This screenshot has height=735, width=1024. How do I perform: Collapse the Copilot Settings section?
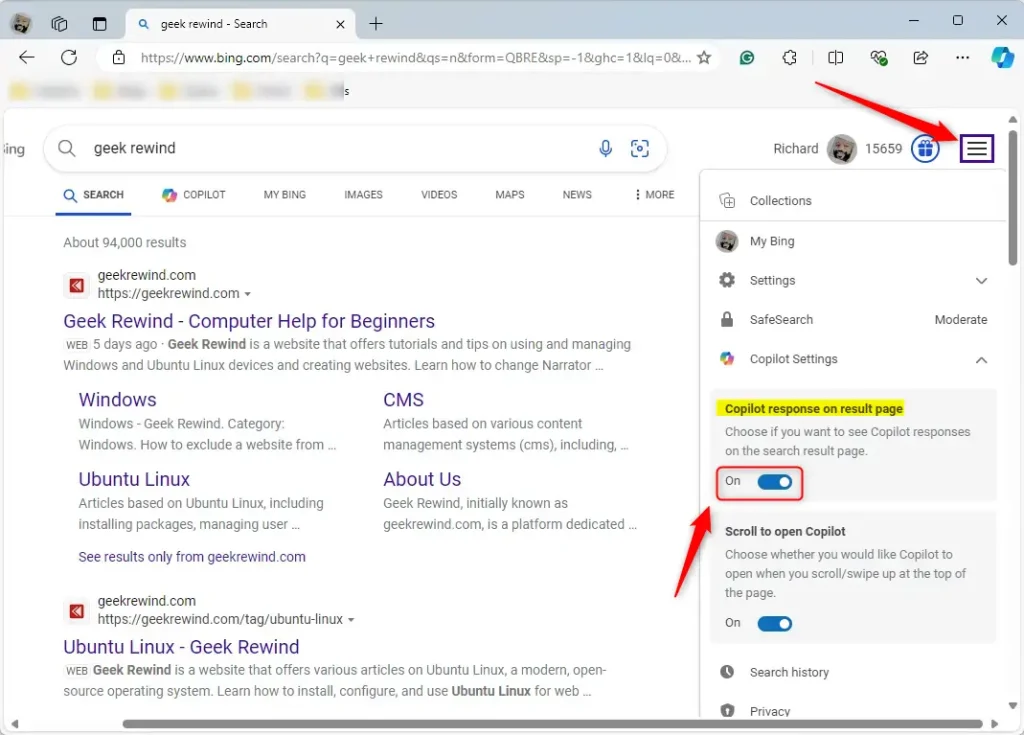(981, 359)
